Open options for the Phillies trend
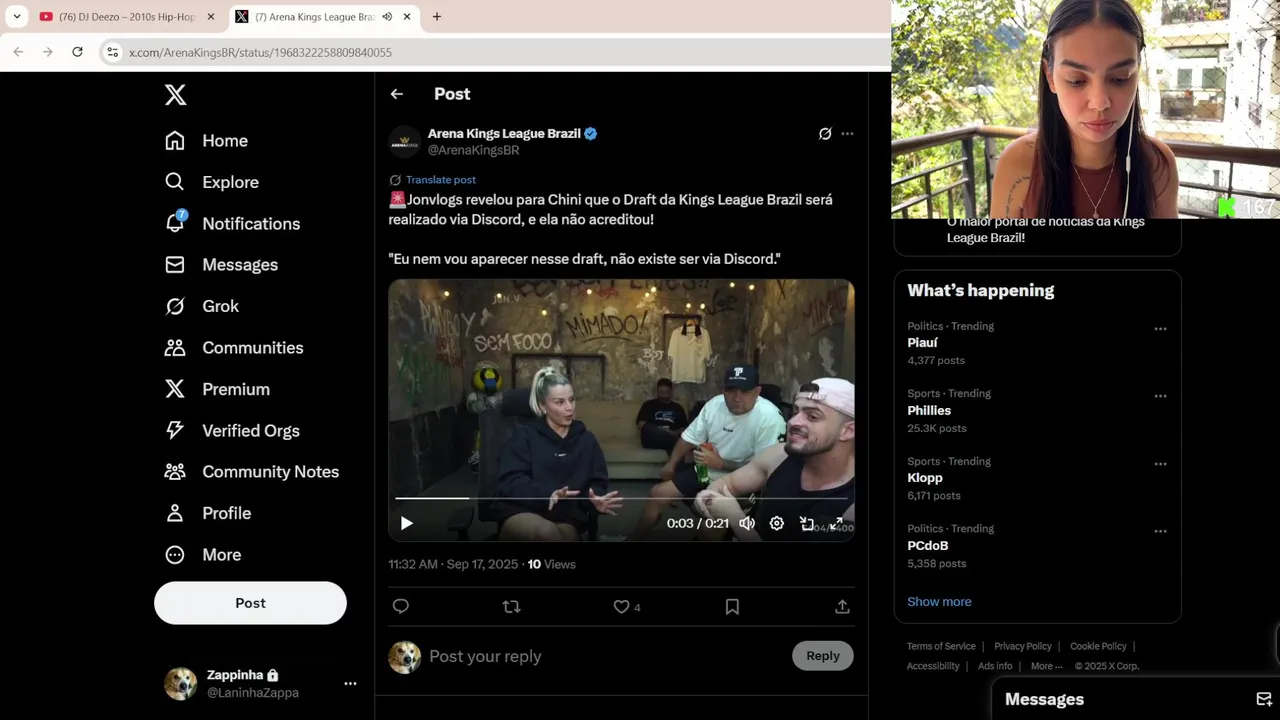This screenshot has height=720, width=1280. click(1160, 396)
